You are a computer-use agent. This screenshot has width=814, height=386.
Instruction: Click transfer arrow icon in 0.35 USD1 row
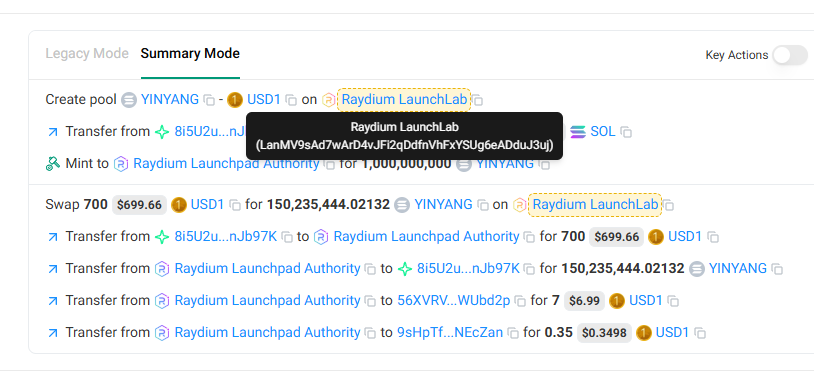tap(52, 333)
